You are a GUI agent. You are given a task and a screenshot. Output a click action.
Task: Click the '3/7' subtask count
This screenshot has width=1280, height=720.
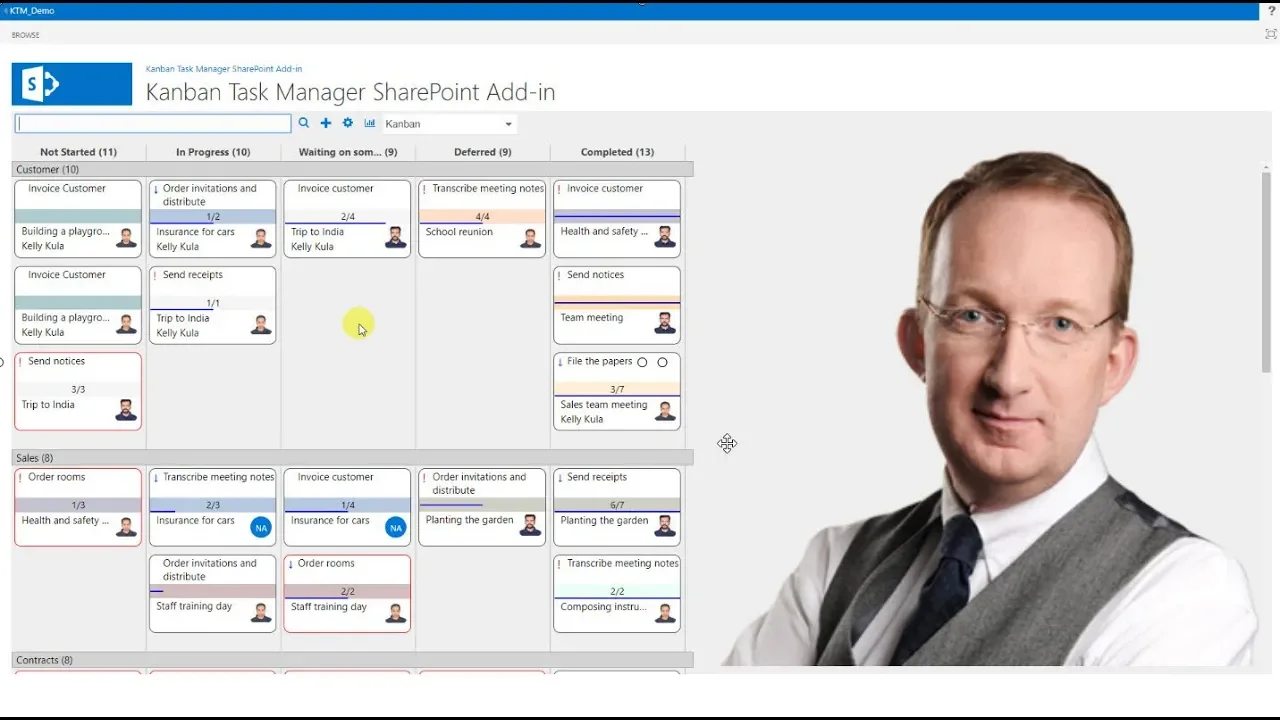(x=617, y=390)
